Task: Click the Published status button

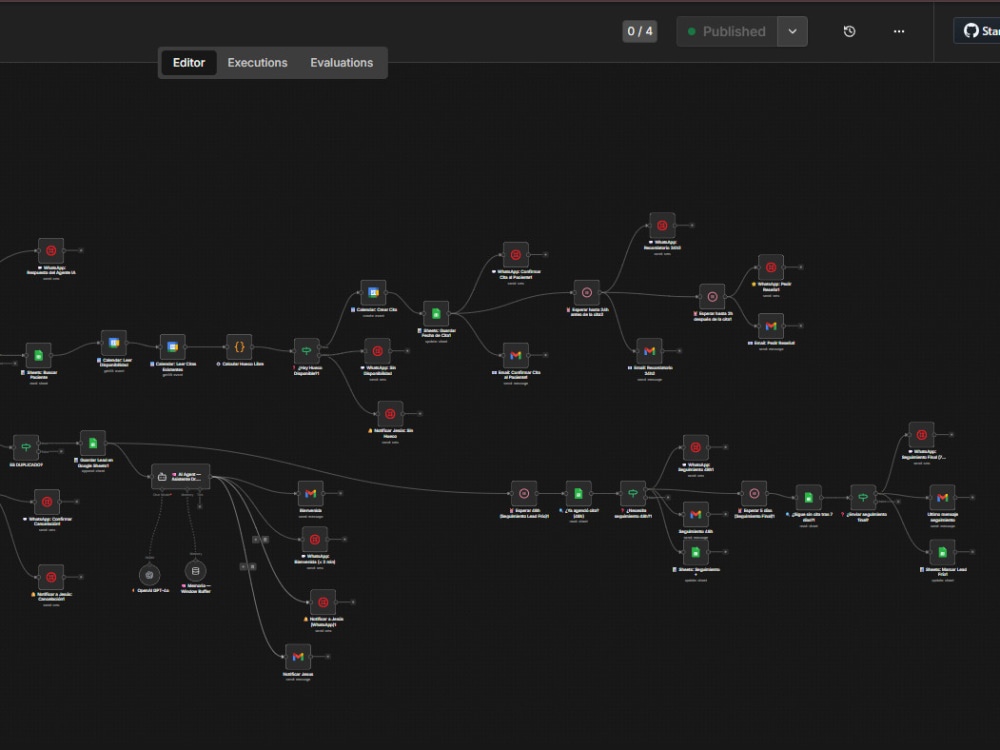Action: (726, 31)
